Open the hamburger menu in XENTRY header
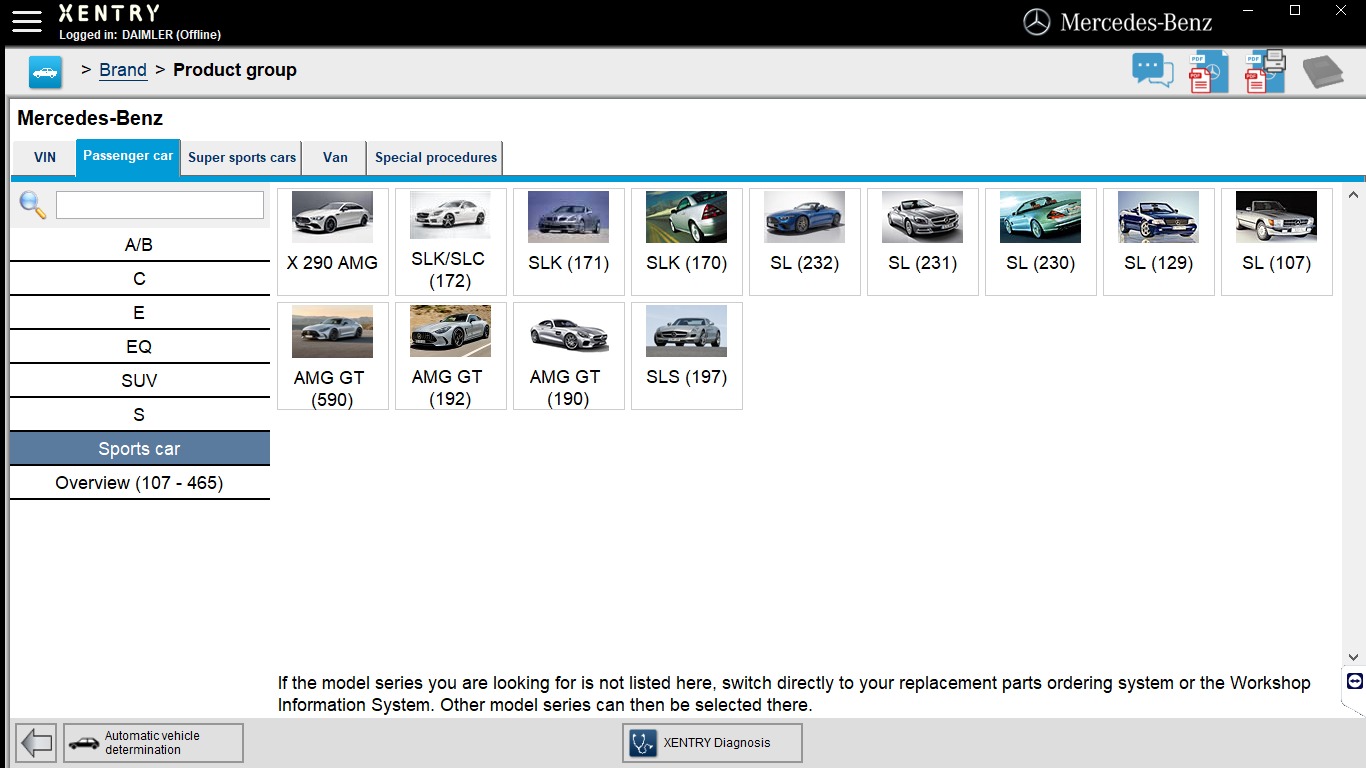The image size is (1366, 768). 27,21
